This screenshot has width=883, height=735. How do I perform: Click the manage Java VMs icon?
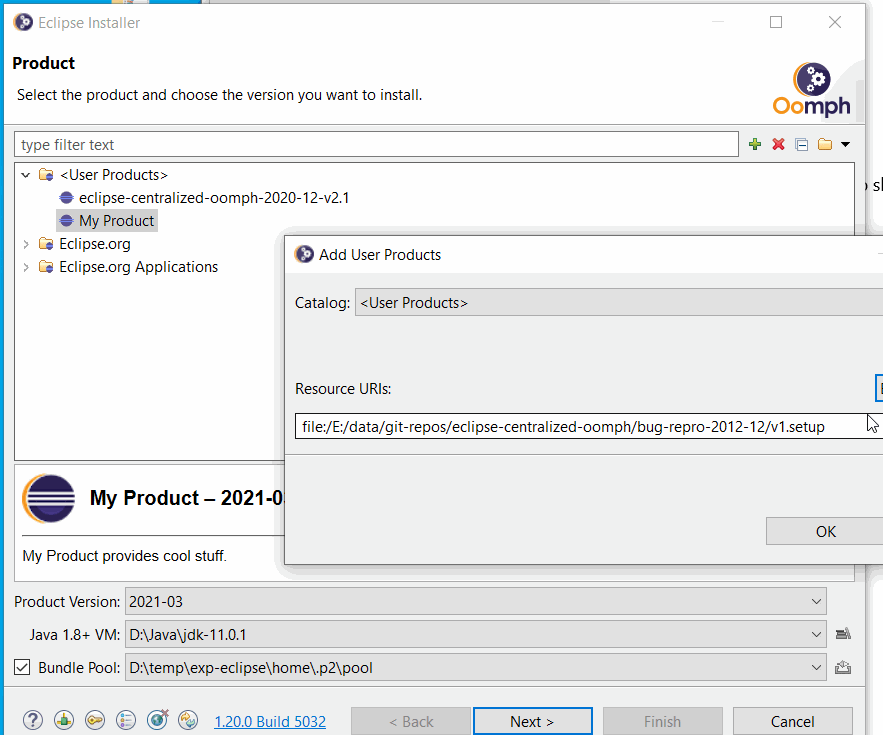tap(843, 634)
